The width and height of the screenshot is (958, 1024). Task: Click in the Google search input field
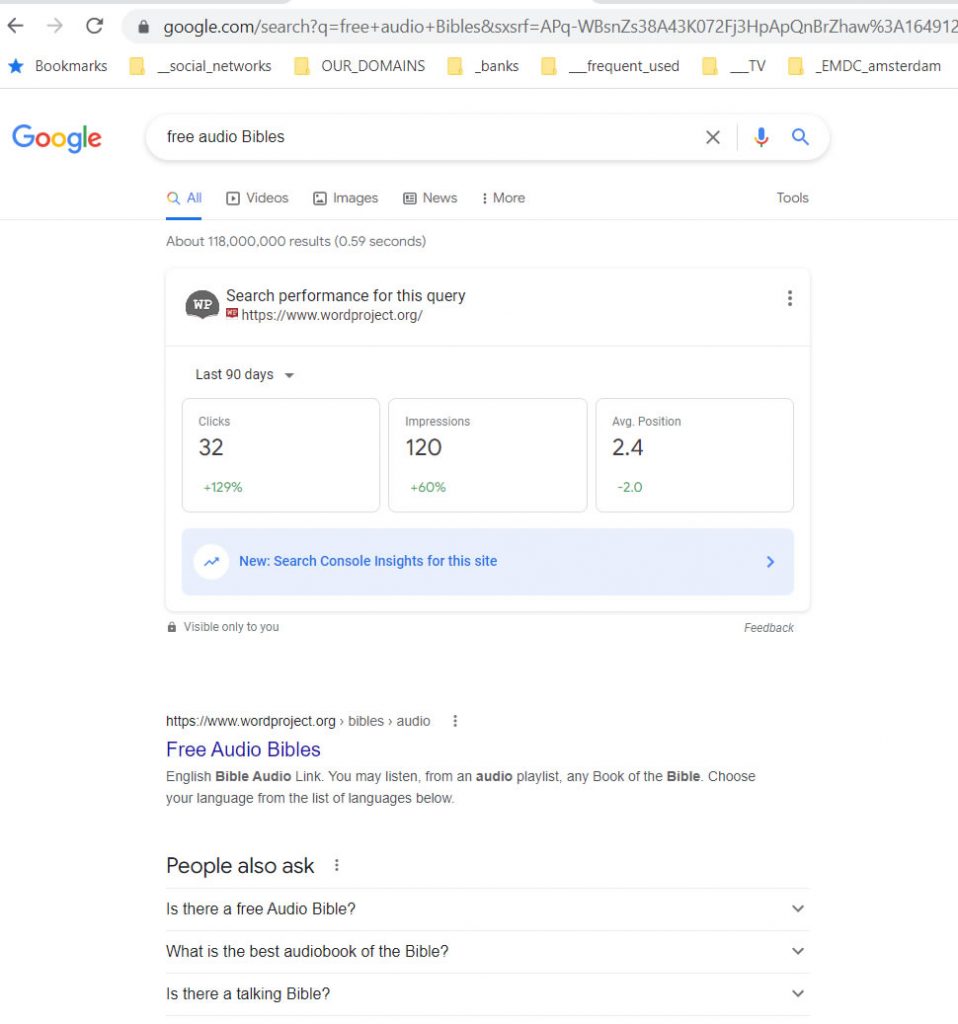point(420,137)
